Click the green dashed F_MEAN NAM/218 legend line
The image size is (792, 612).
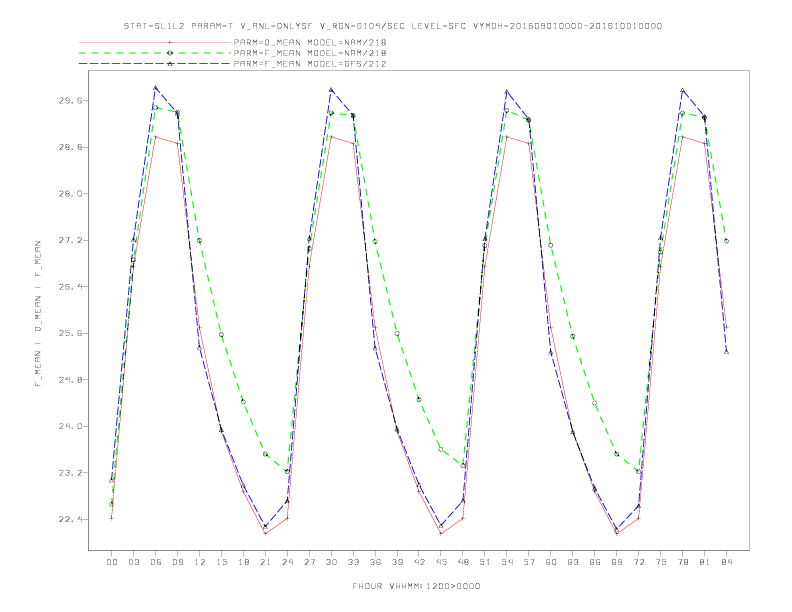(x=155, y=53)
